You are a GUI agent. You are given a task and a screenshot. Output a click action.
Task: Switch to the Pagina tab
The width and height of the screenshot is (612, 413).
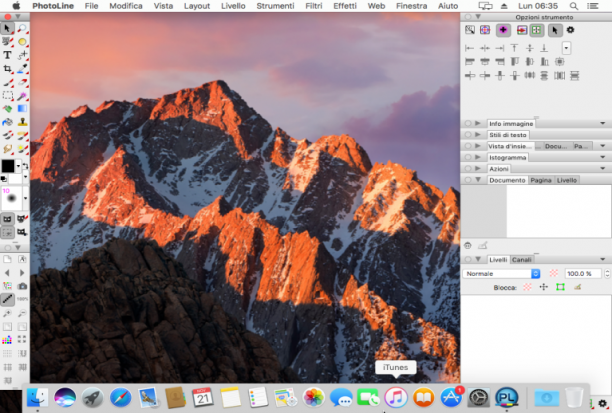(x=541, y=180)
